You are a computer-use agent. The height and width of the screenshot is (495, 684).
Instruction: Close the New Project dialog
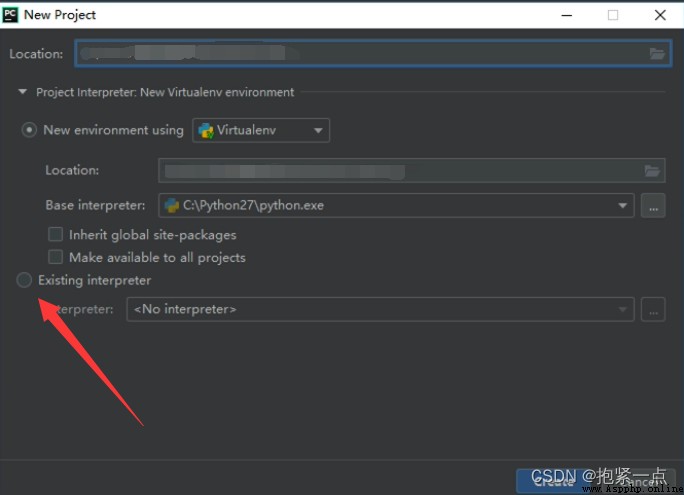[660, 15]
